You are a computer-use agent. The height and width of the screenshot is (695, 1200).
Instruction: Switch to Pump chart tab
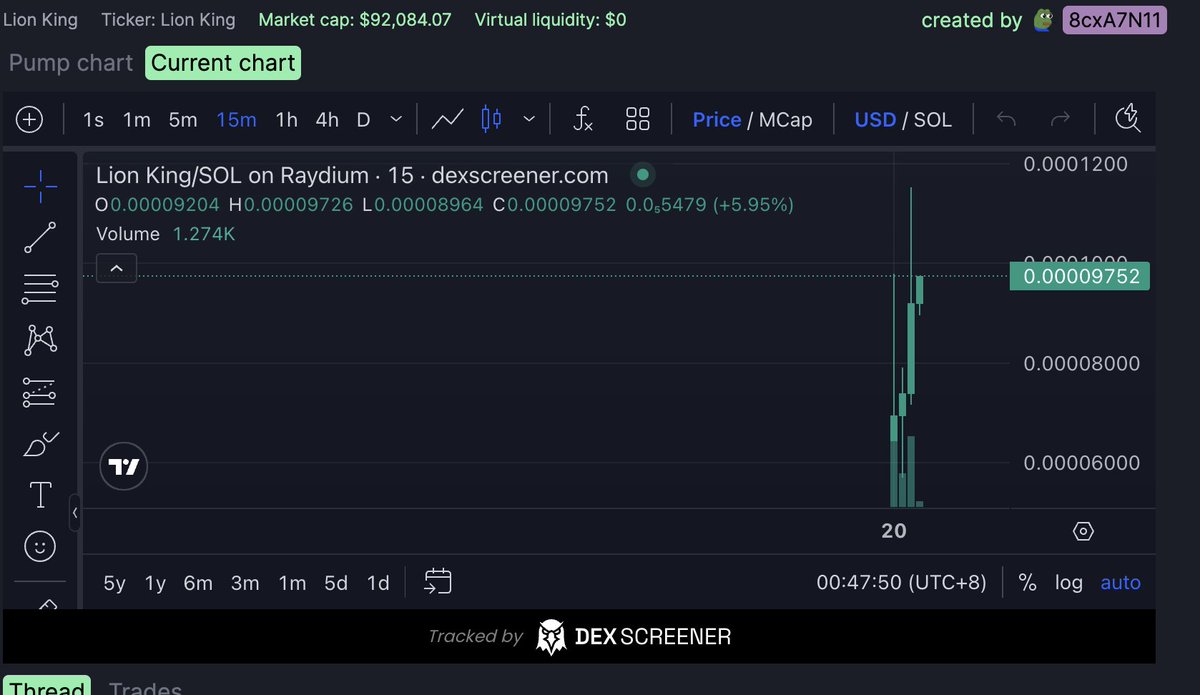[71, 63]
